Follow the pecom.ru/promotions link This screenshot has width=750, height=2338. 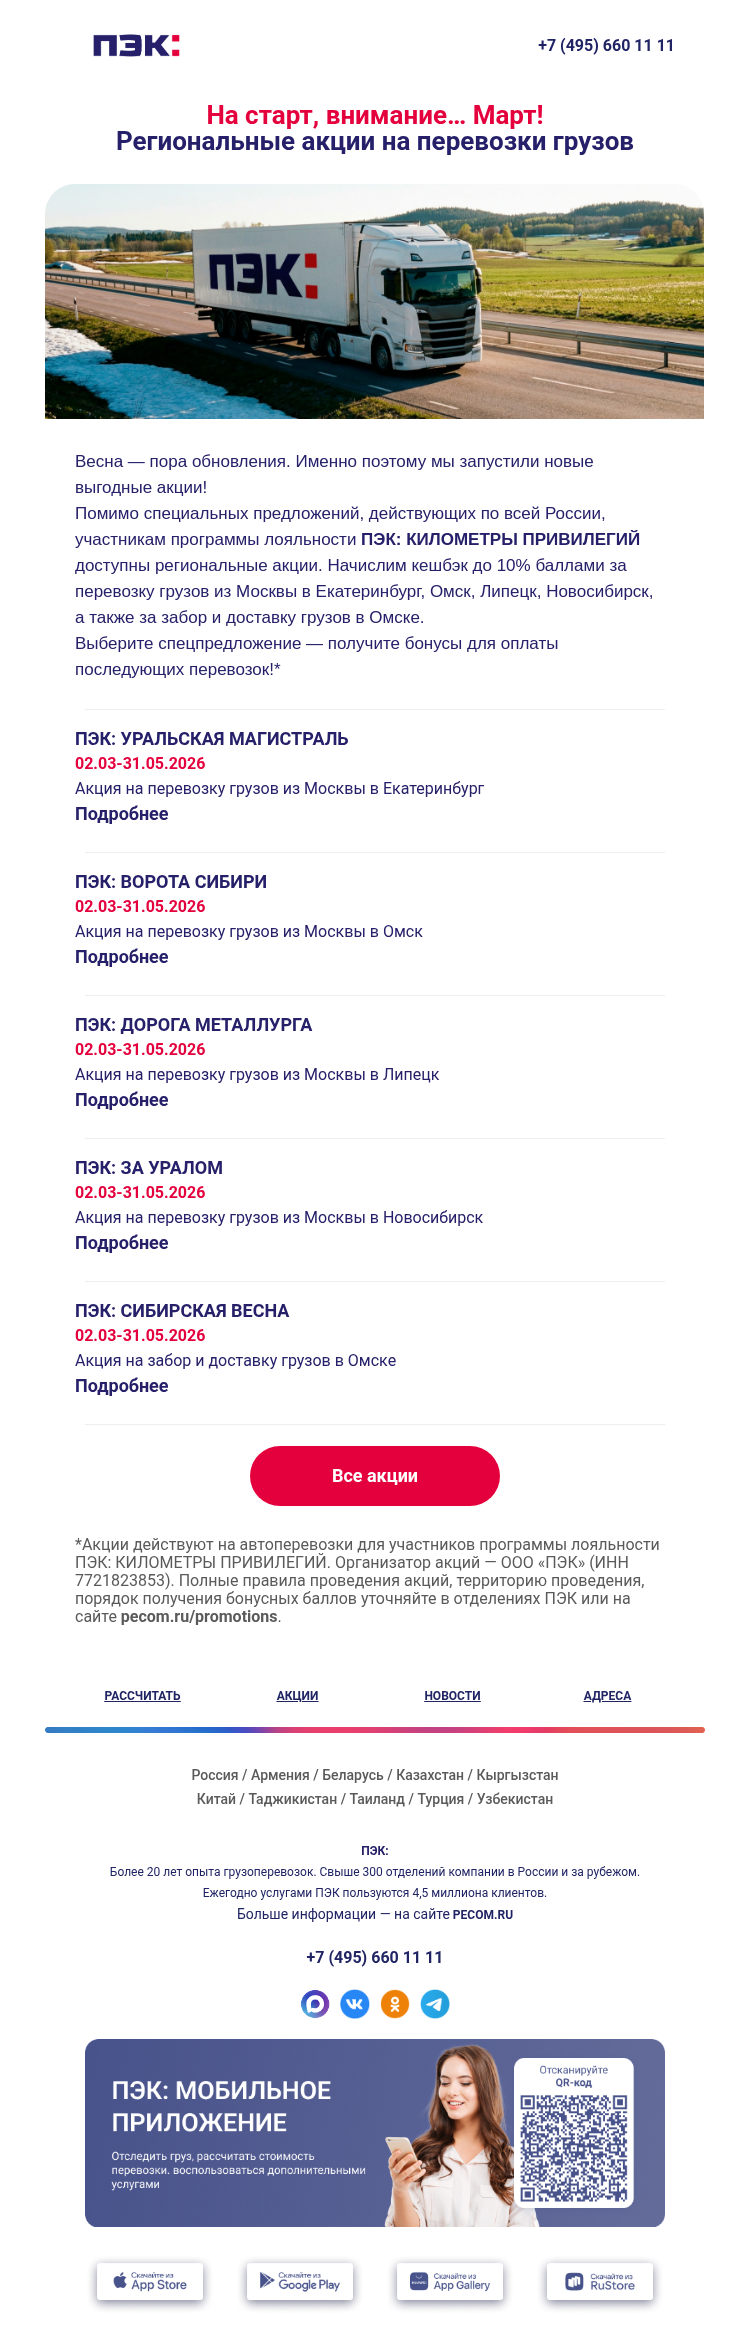(x=199, y=1616)
